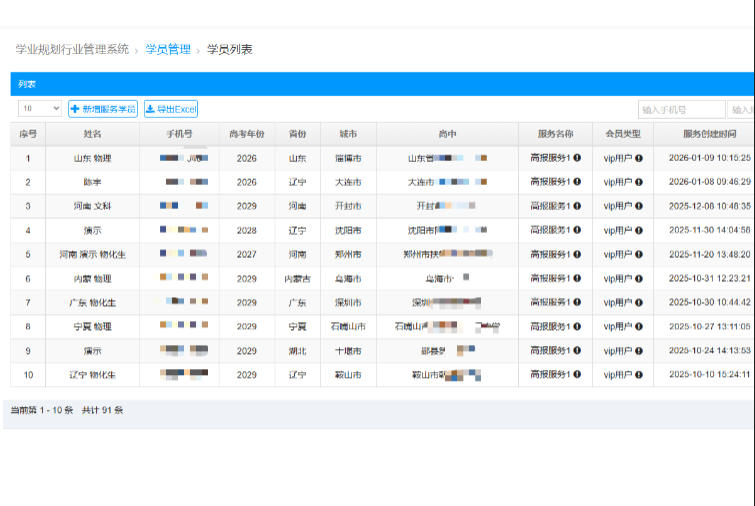755x506 pixels.
Task: Click the 省份 column header
Action: pyautogui.click(x=298, y=134)
